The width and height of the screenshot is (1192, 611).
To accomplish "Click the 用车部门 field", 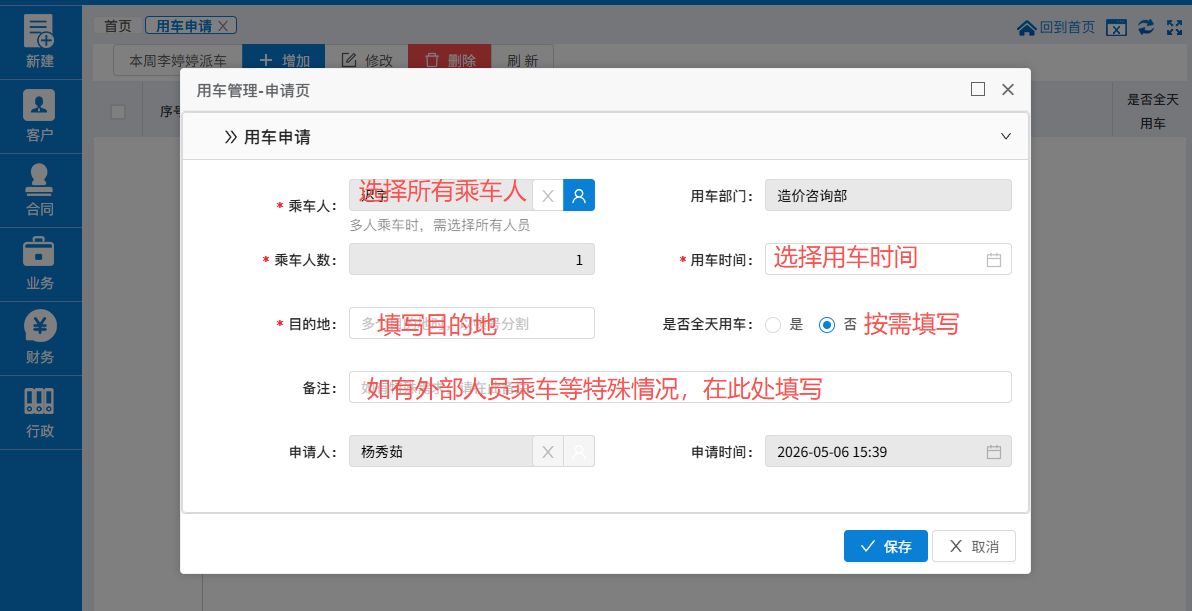I will 888,195.
